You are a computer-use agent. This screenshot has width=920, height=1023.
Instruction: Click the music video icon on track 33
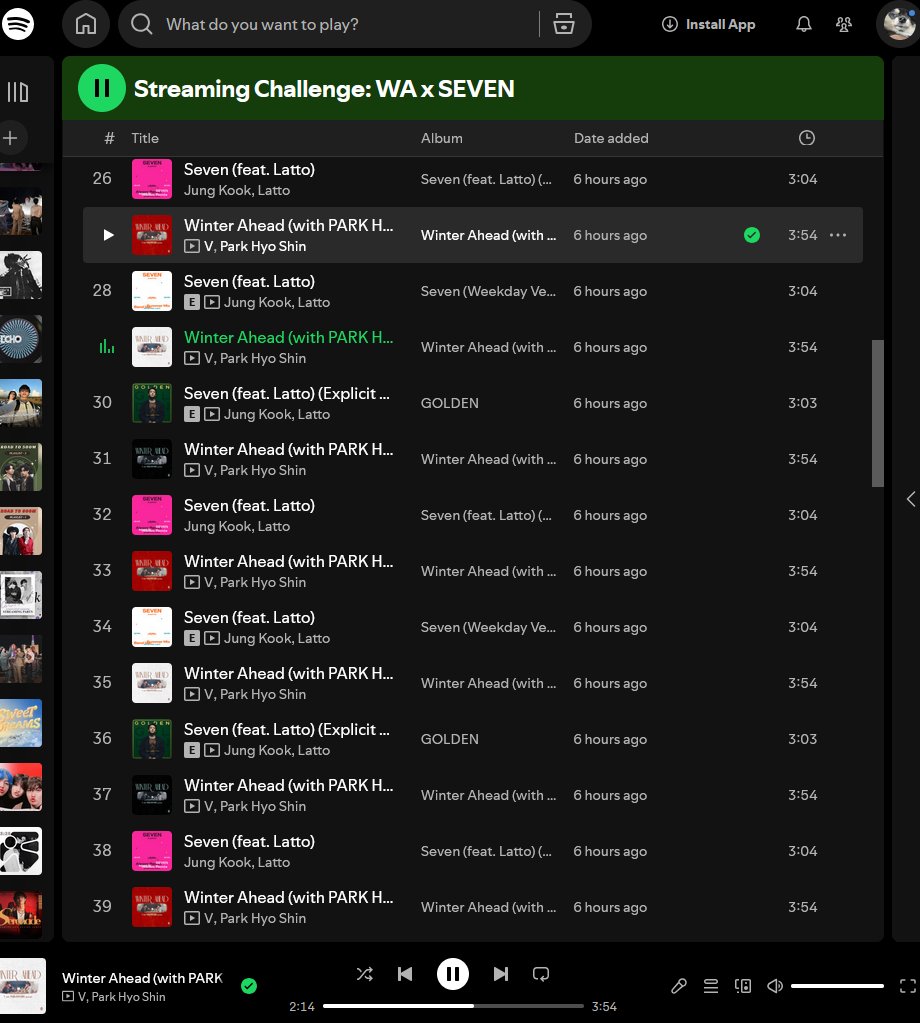pyautogui.click(x=191, y=583)
